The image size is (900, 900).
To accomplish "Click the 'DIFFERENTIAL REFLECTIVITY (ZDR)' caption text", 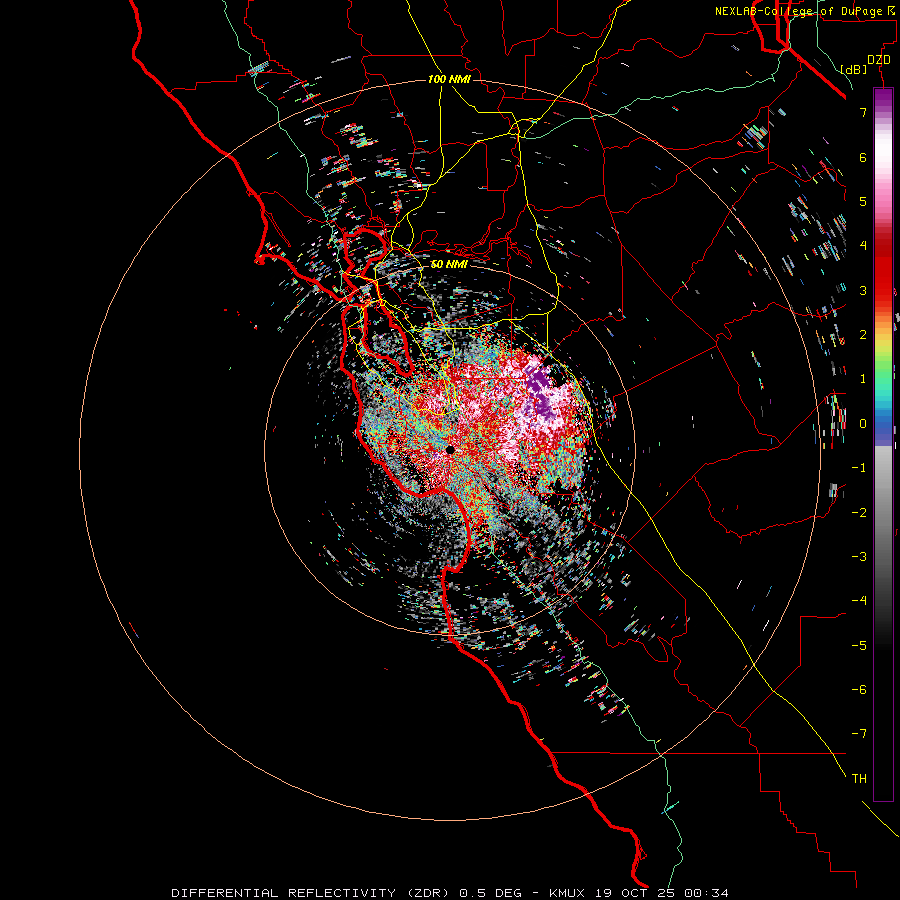I will coord(310,893).
